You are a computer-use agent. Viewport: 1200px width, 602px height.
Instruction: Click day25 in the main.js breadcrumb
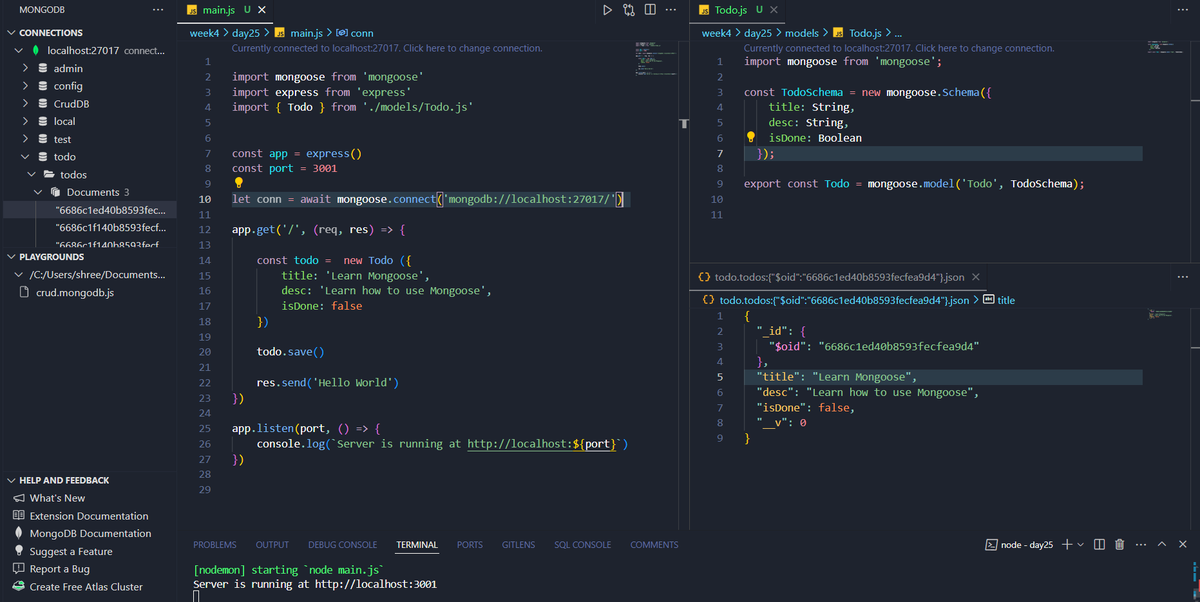pos(245,33)
